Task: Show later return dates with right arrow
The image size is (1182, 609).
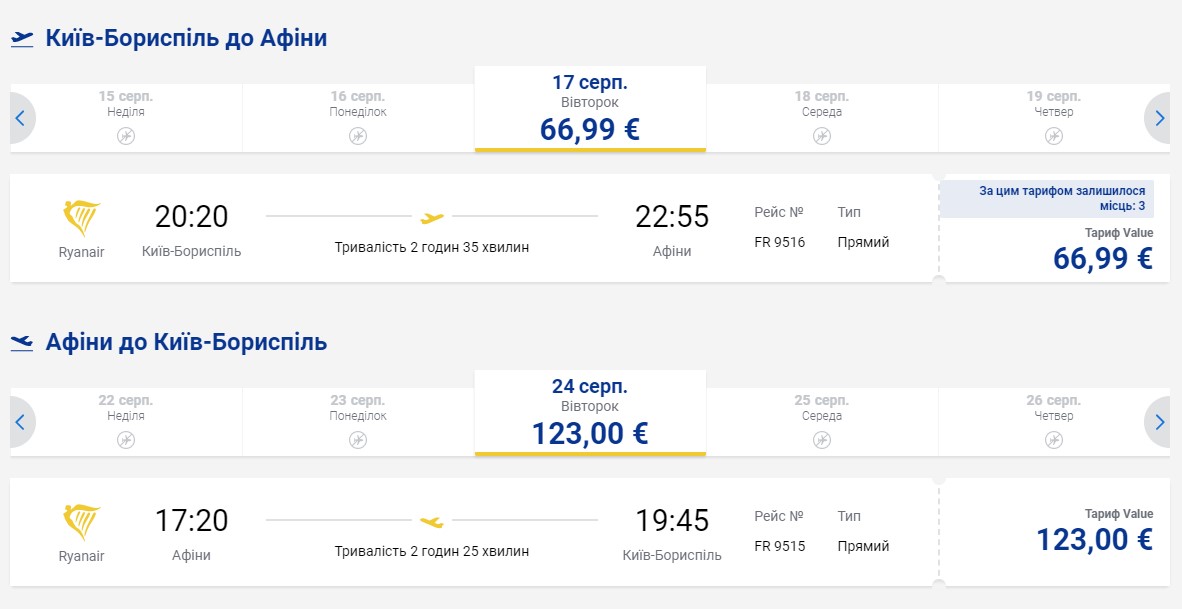Action: point(1160,422)
